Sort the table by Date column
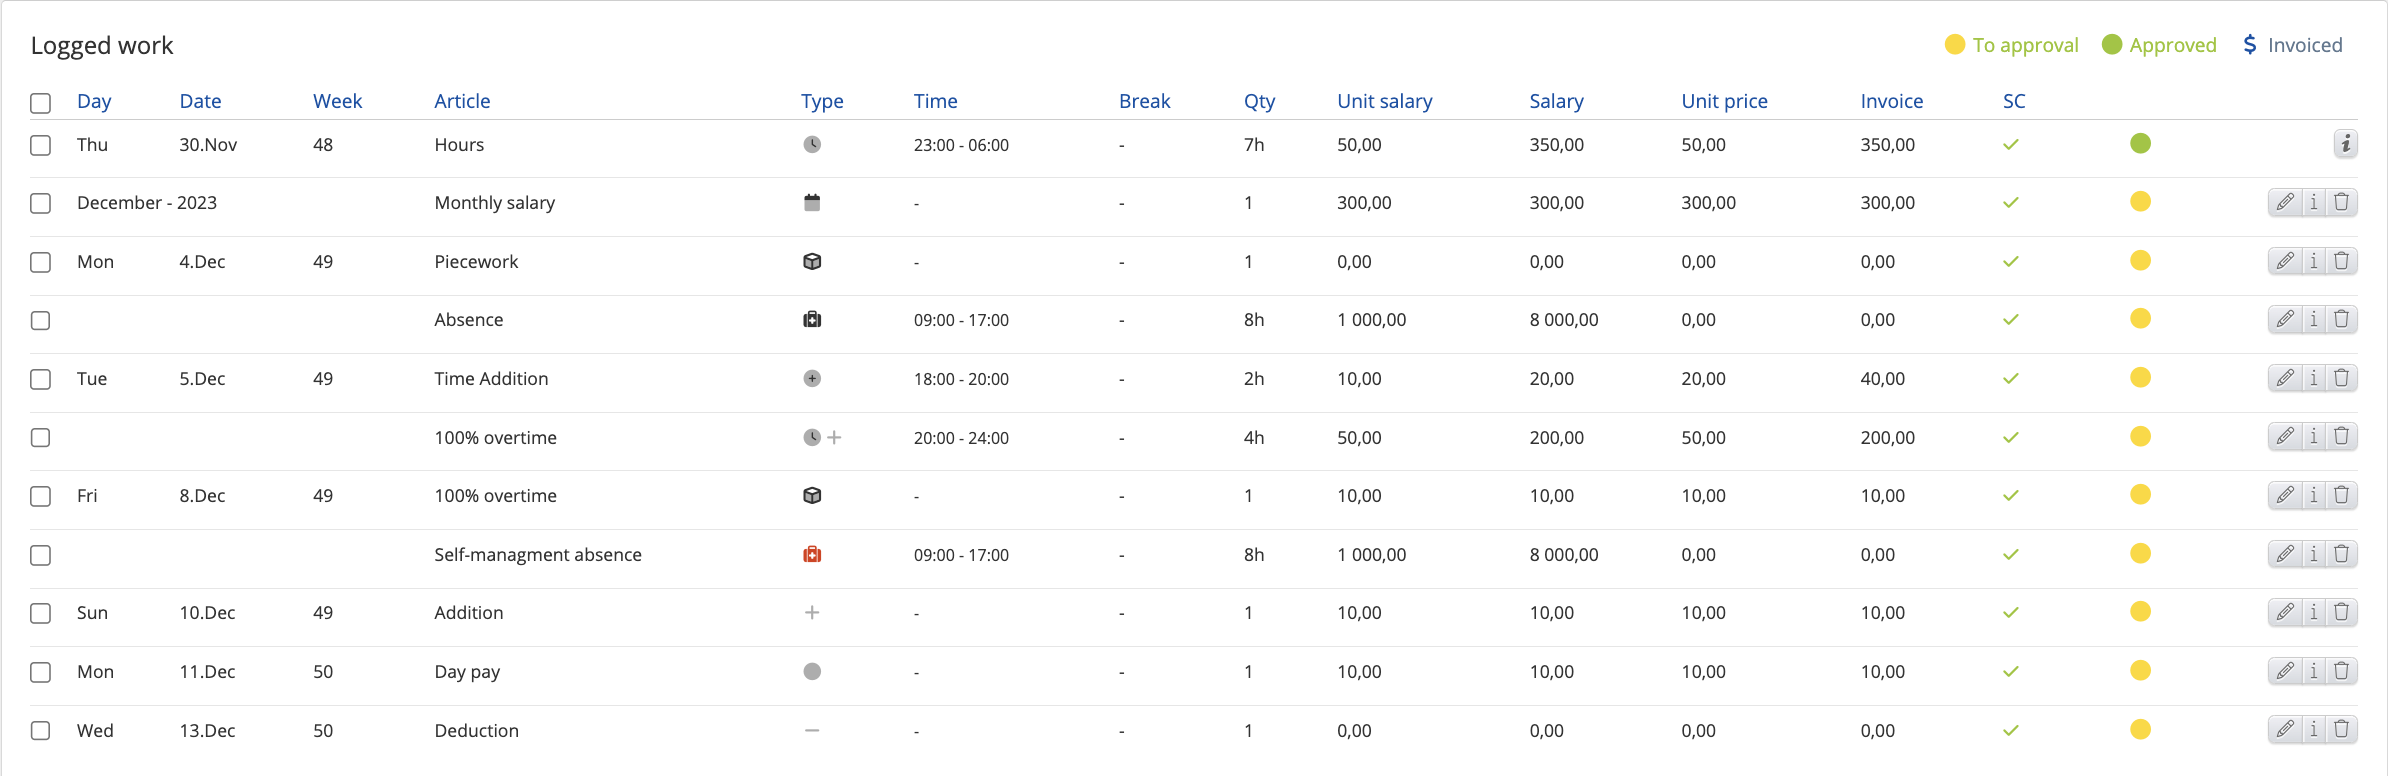The image size is (2388, 776). pyautogui.click(x=200, y=101)
